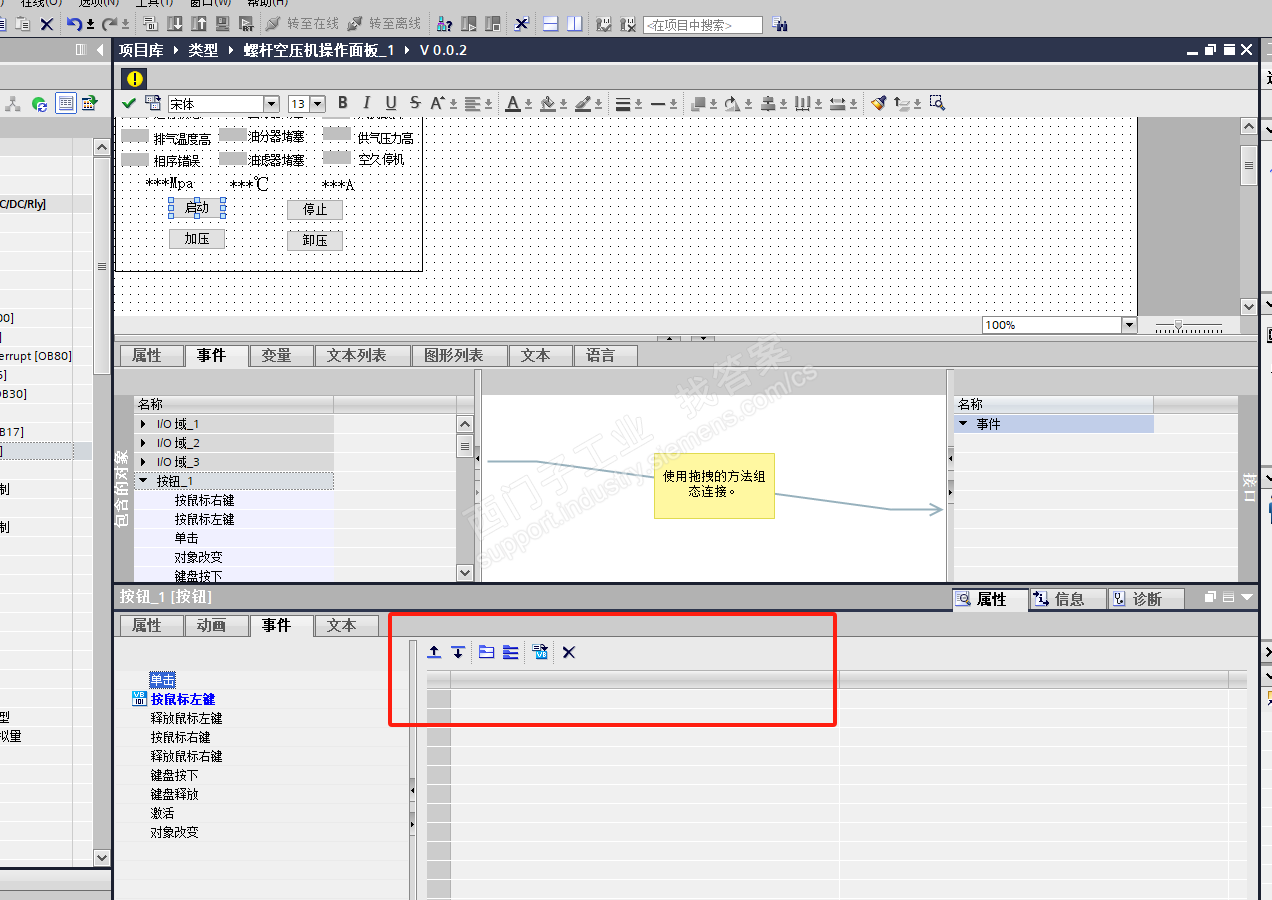Click the zoom selection magnifier icon
The width and height of the screenshot is (1272, 900).
[937, 103]
